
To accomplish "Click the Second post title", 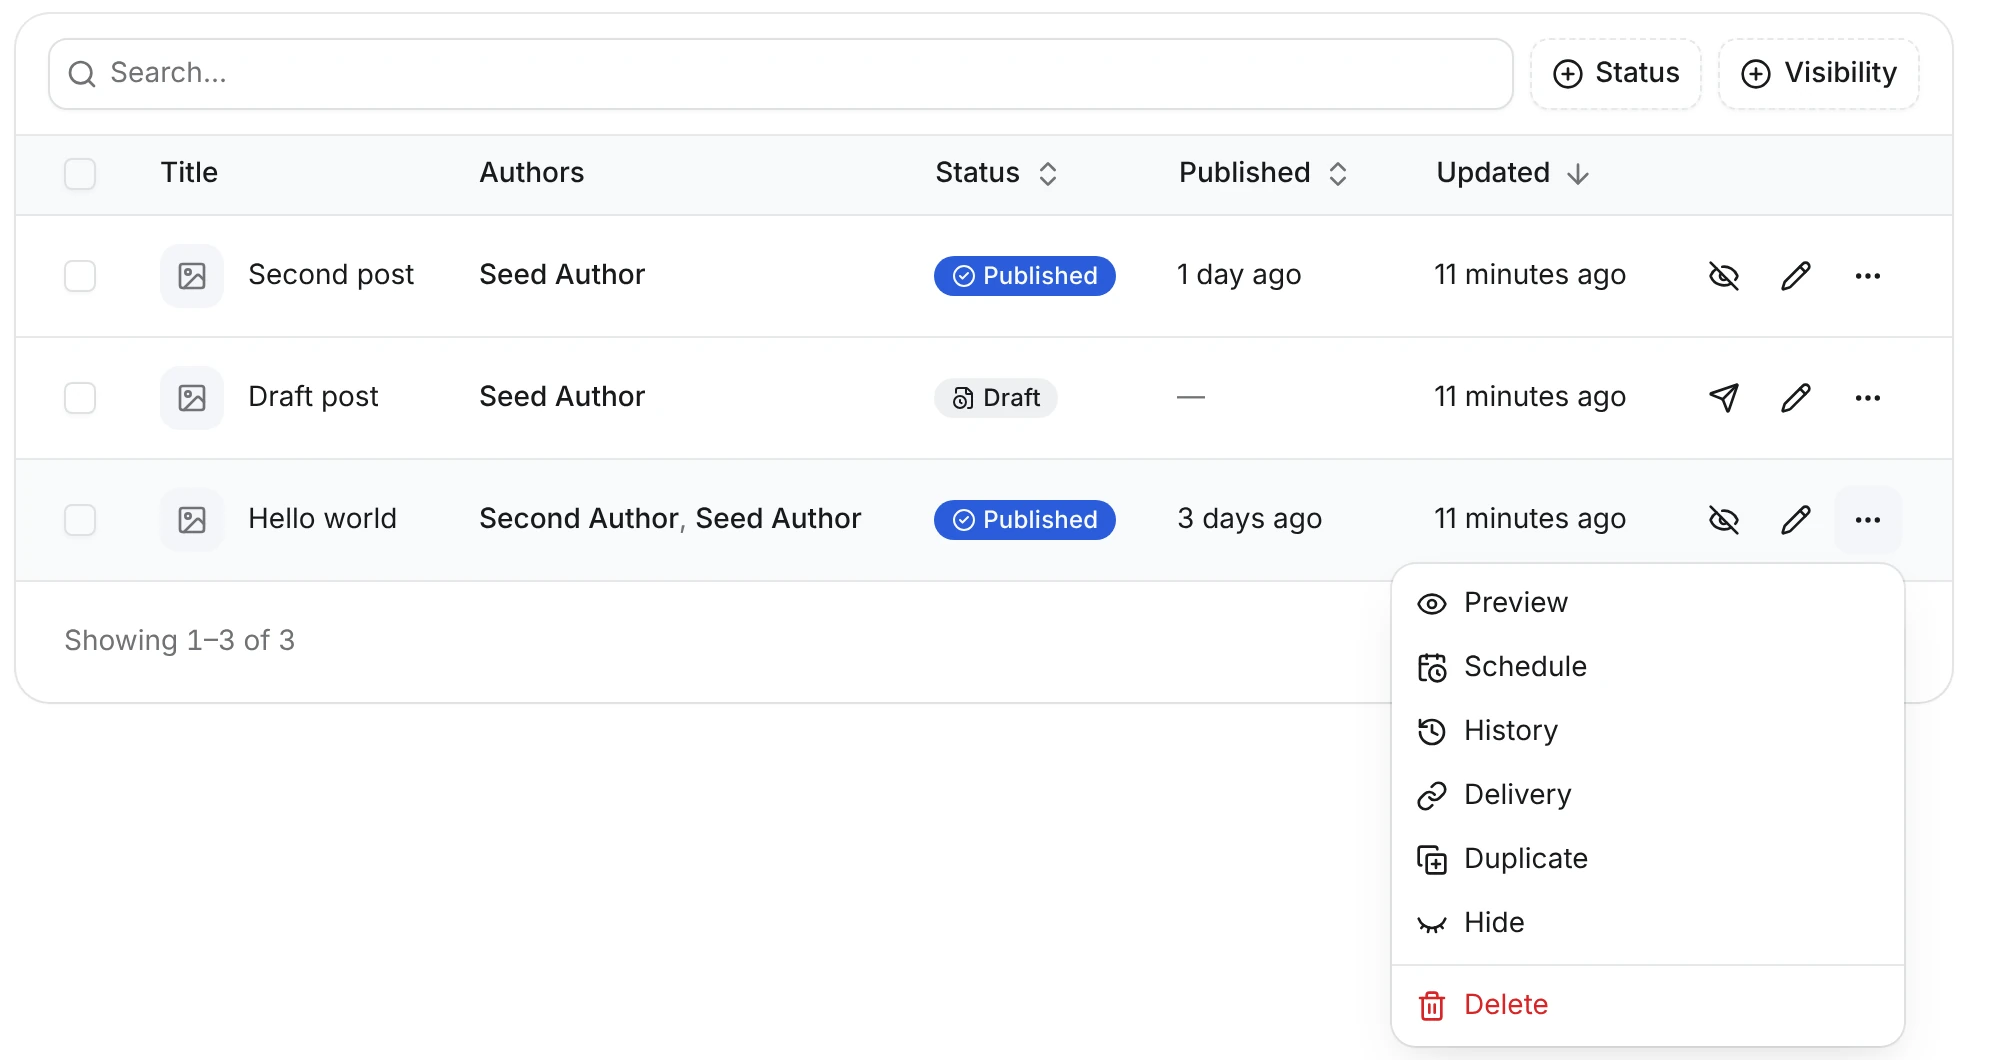I will click(331, 275).
